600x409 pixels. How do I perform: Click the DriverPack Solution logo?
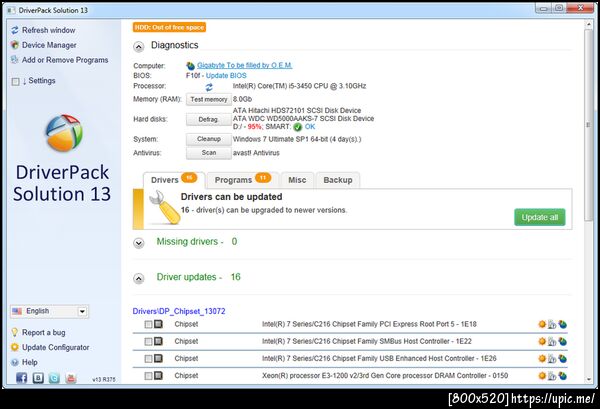64,133
